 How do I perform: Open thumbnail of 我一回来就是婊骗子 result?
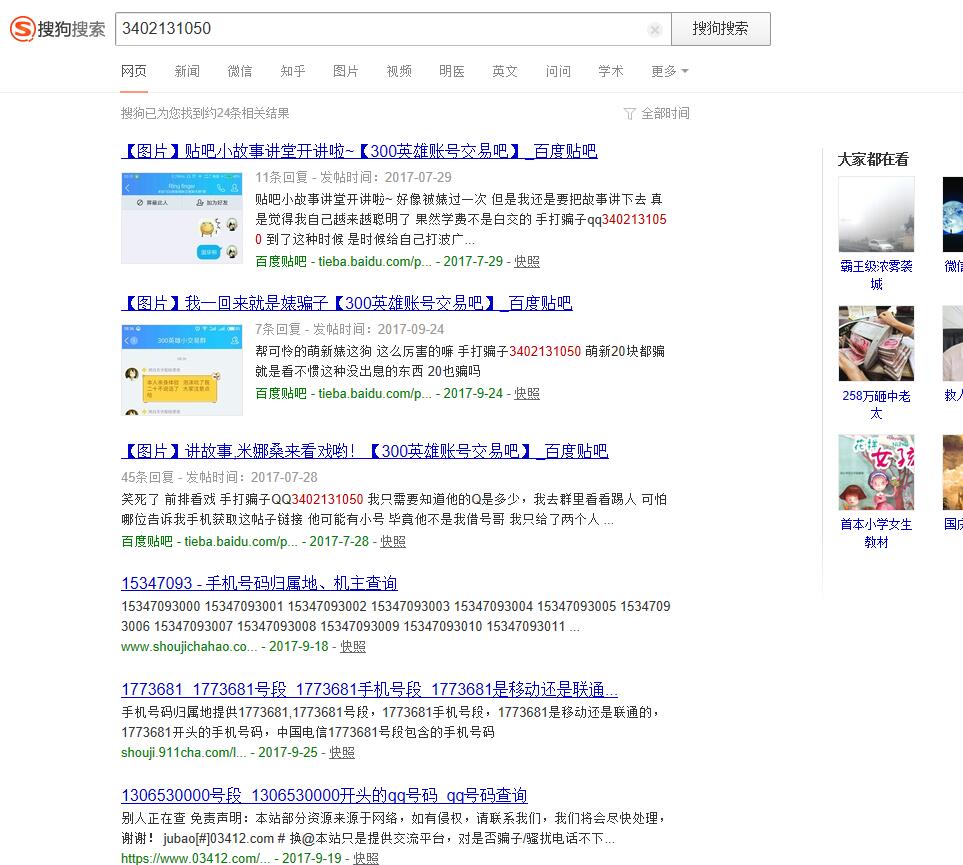pos(182,370)
